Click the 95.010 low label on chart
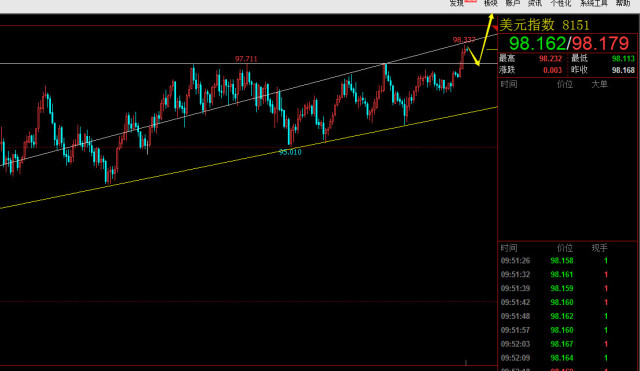Image resolution: width=640 pixels, height=371 pixels. click(x=290, y=152)
